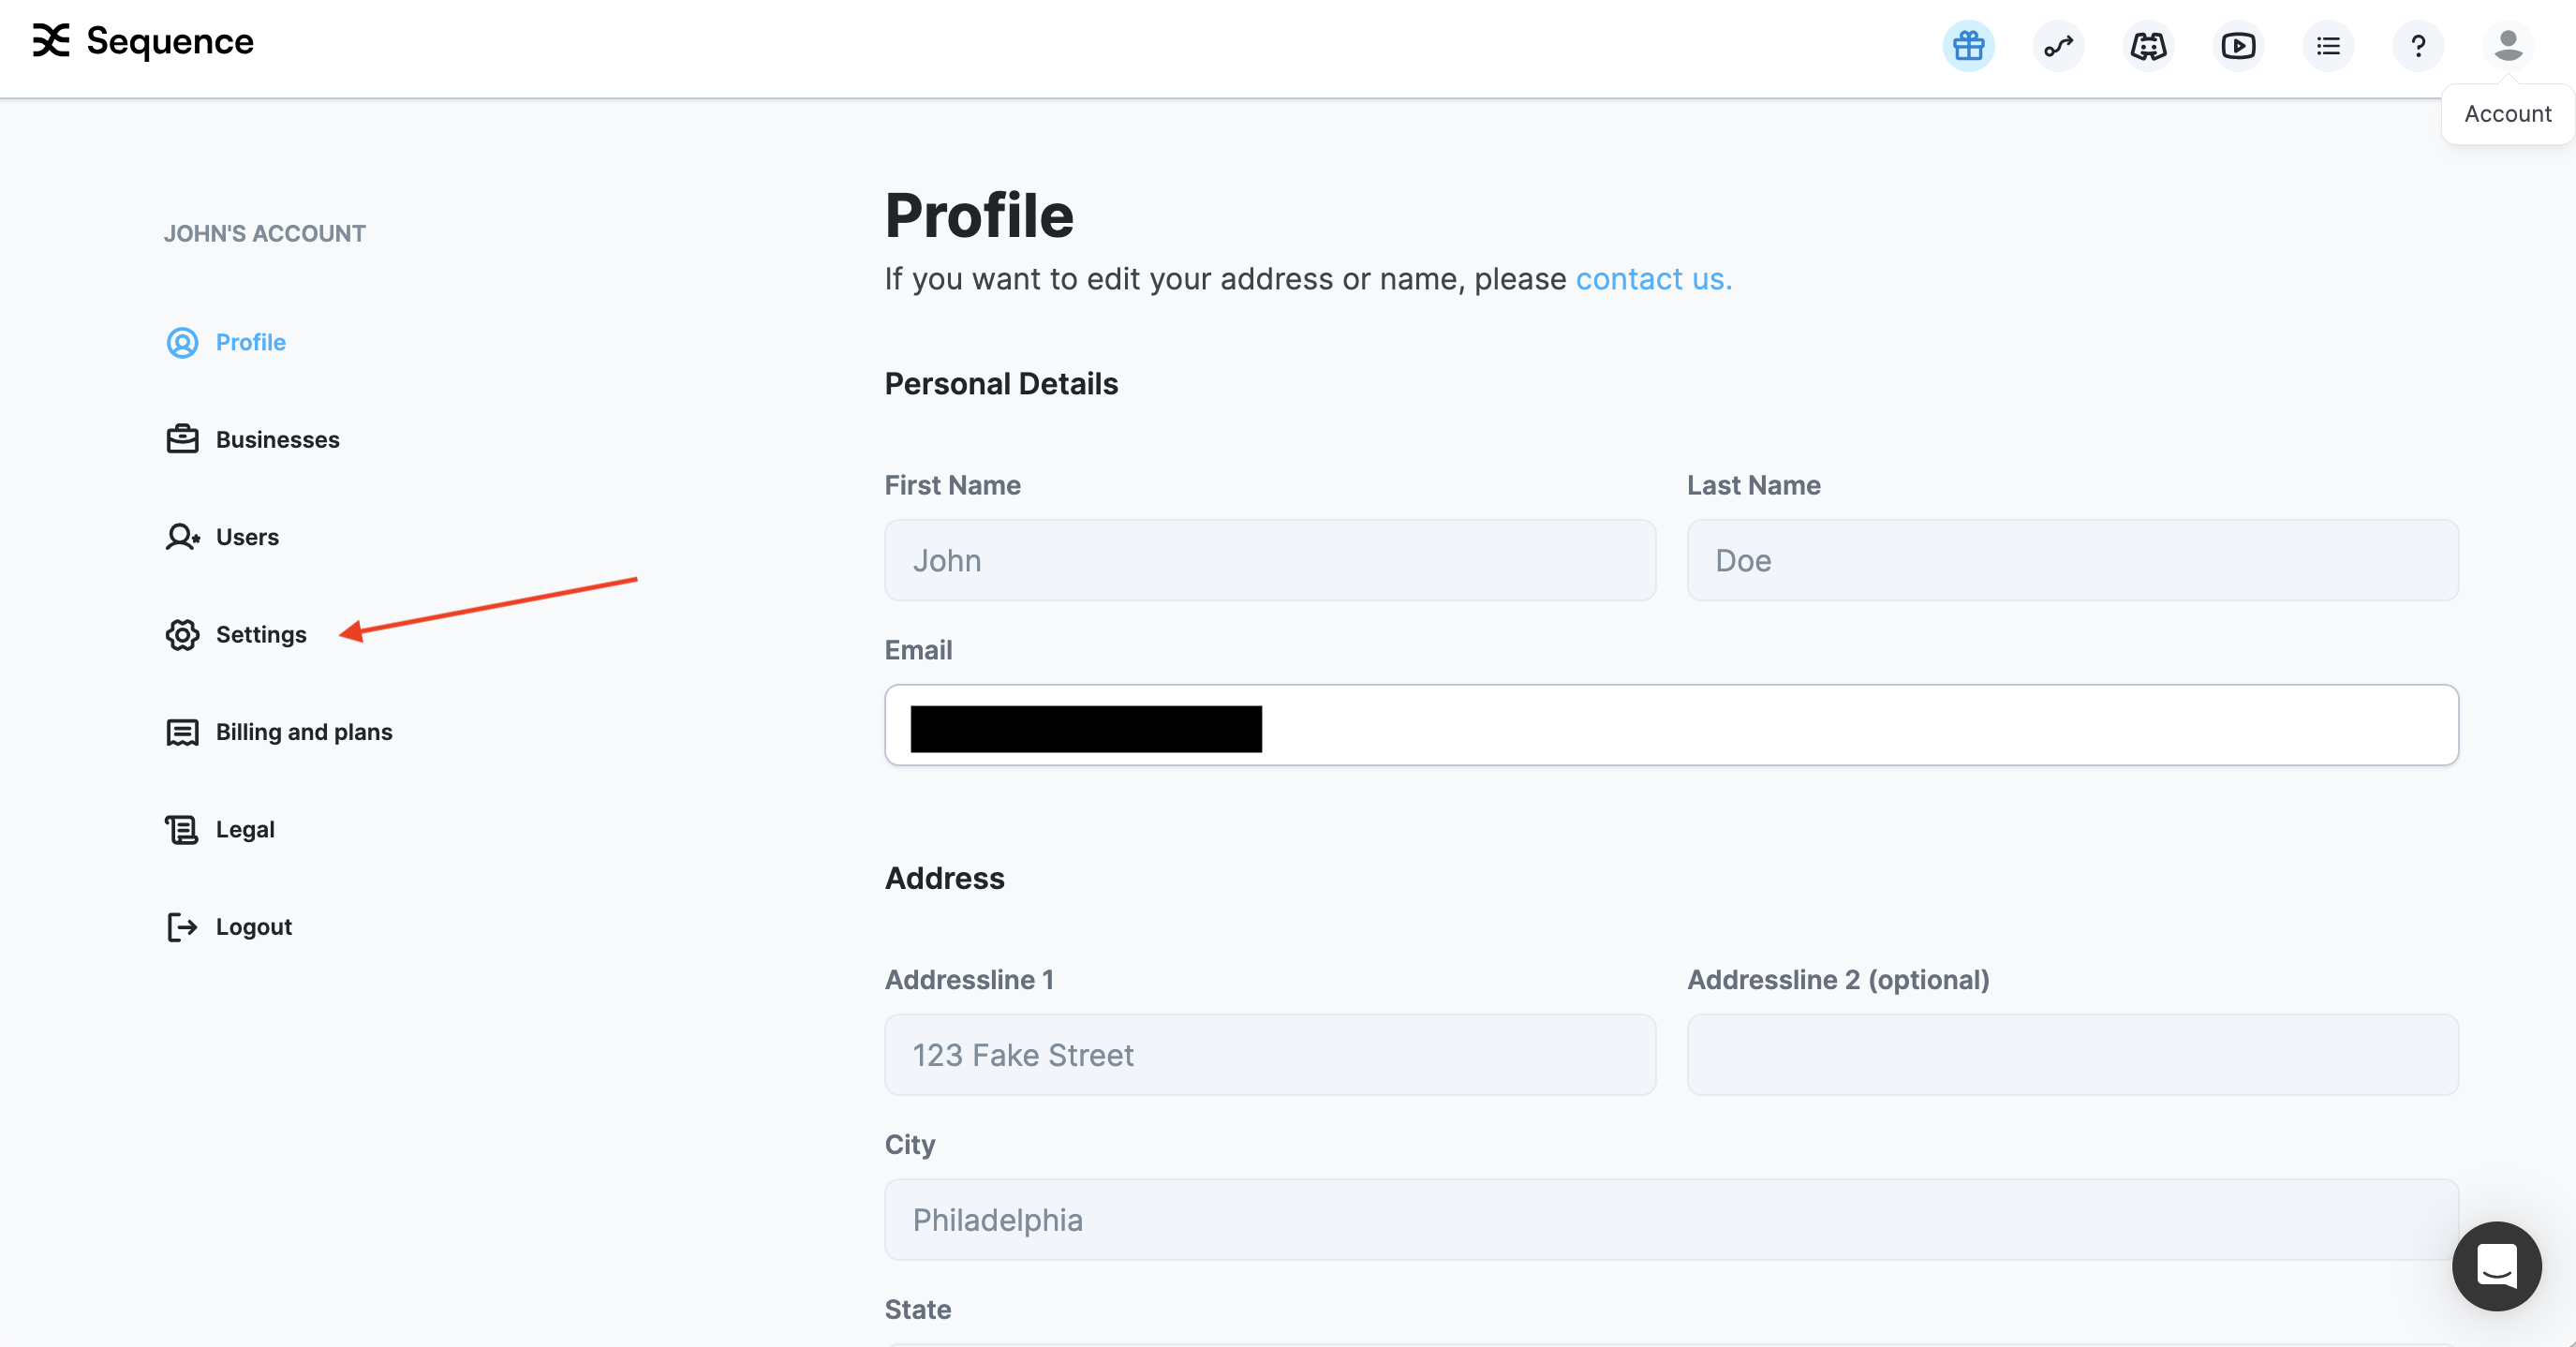Click the City field showing Philadelphia
The width and height of the screenshot is (2576, 1347).
pos(1671,1220)
